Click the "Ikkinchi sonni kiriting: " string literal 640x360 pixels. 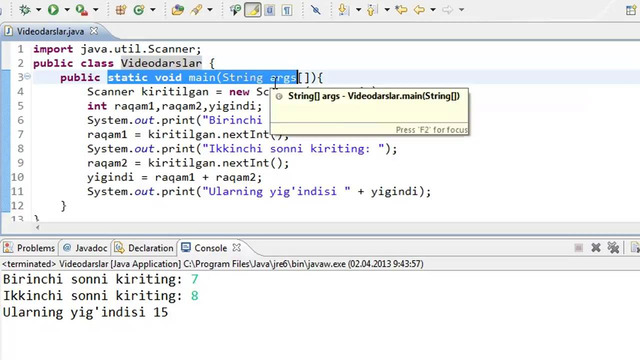[x=293, y=149]
